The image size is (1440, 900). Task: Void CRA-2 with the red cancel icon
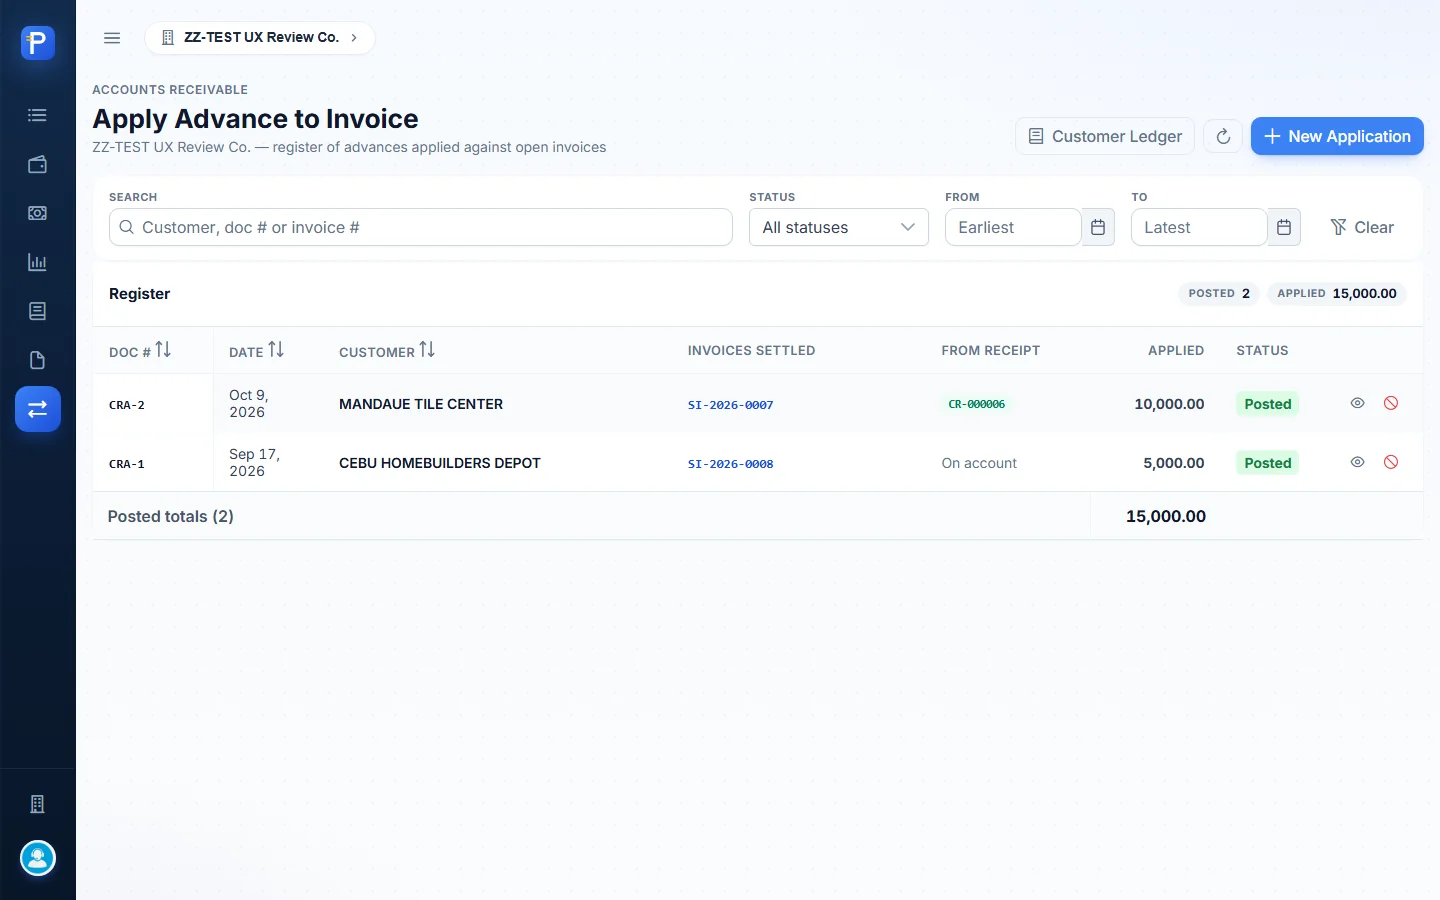pos(1391,403)
